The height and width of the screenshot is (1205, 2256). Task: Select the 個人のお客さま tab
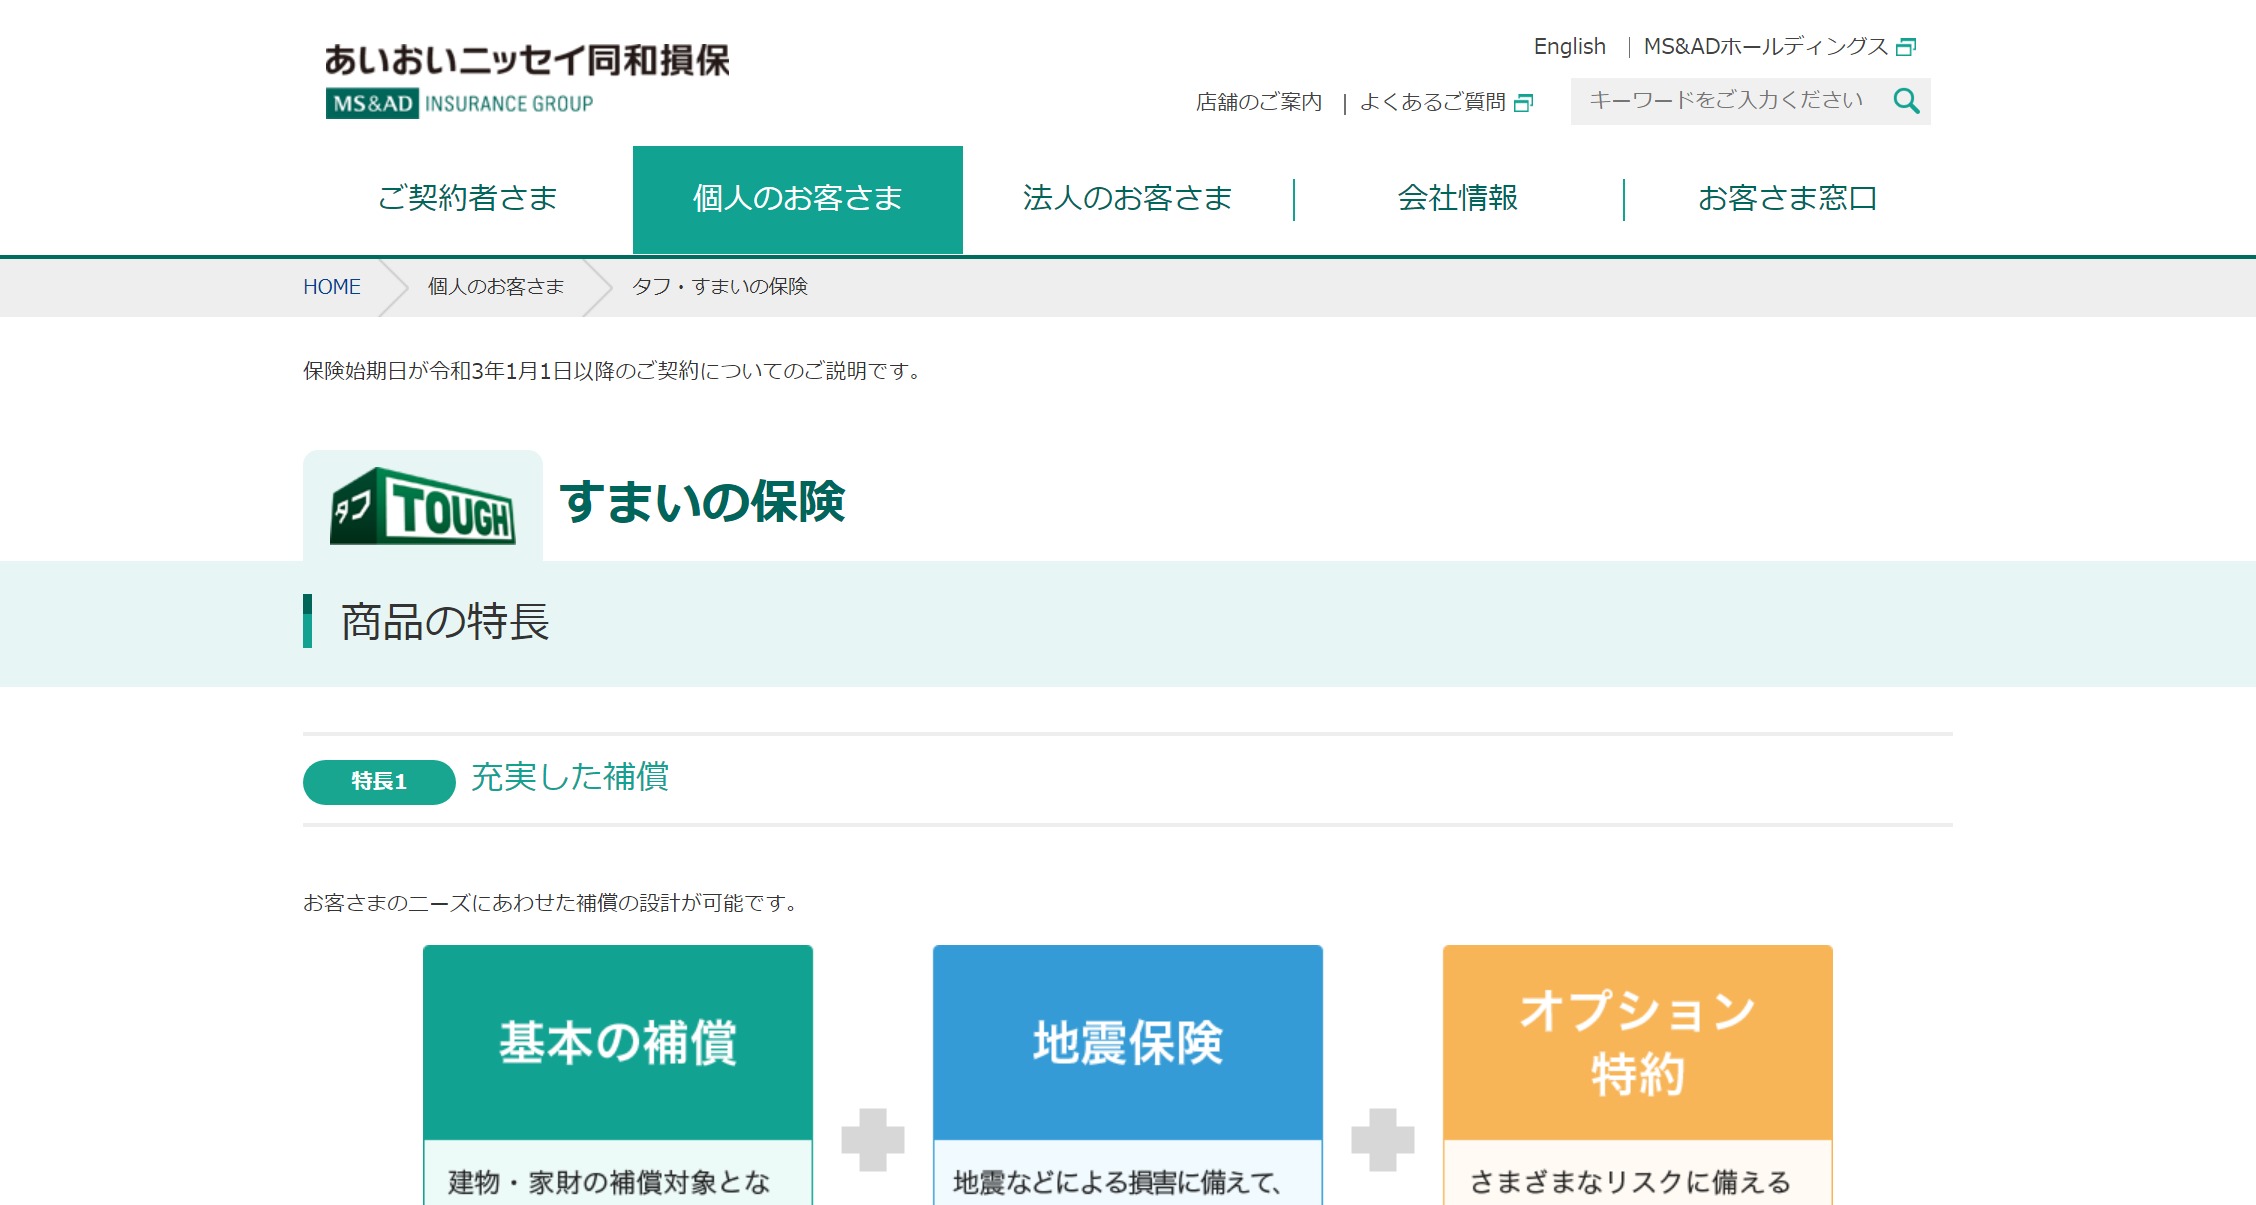coord(798,199)
